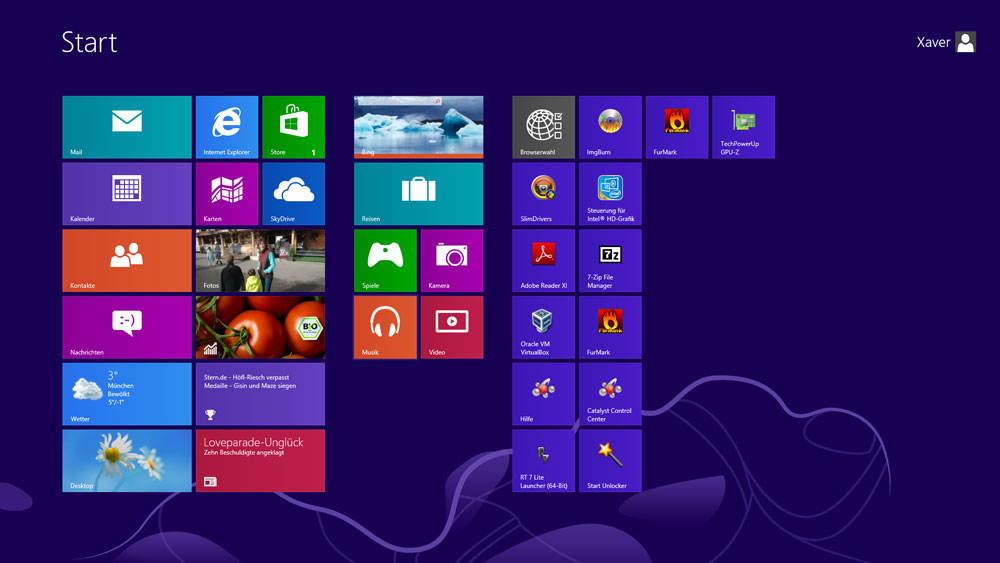
Task: Open the Desktop tile with daisies
Action: 126,460
